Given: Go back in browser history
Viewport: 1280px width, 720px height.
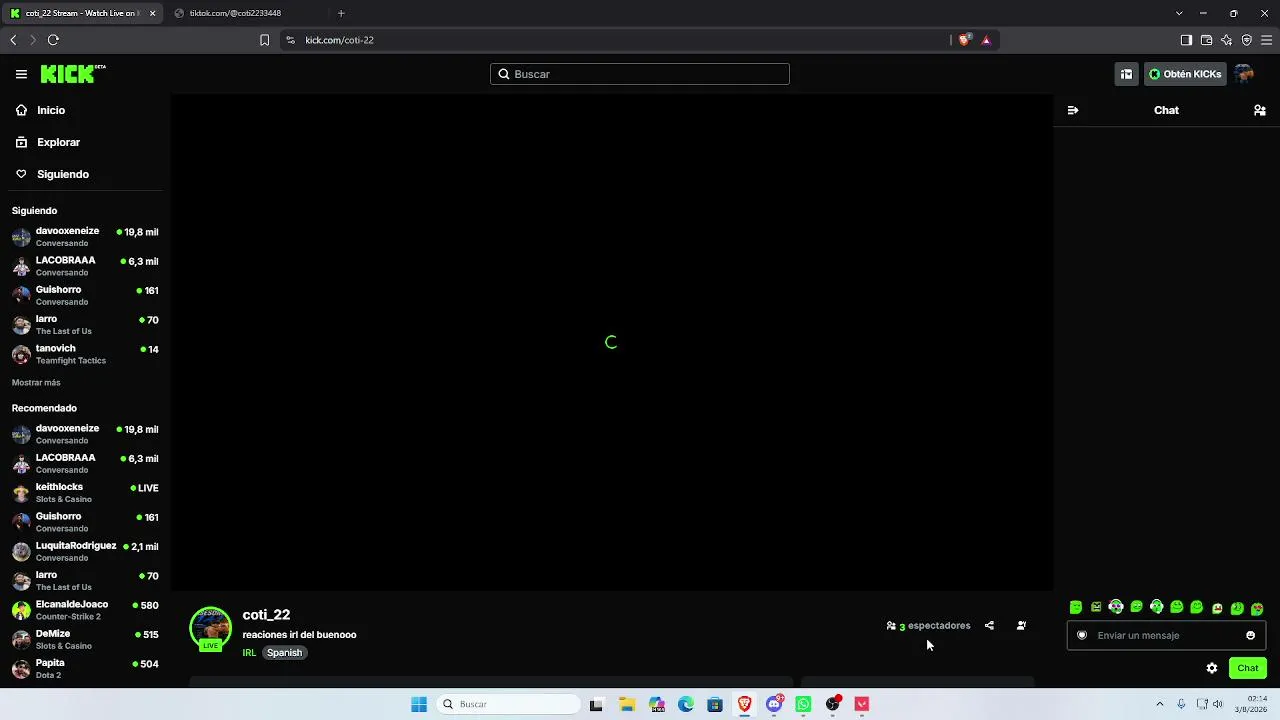Looking at the screenshot, I should 13,40.
